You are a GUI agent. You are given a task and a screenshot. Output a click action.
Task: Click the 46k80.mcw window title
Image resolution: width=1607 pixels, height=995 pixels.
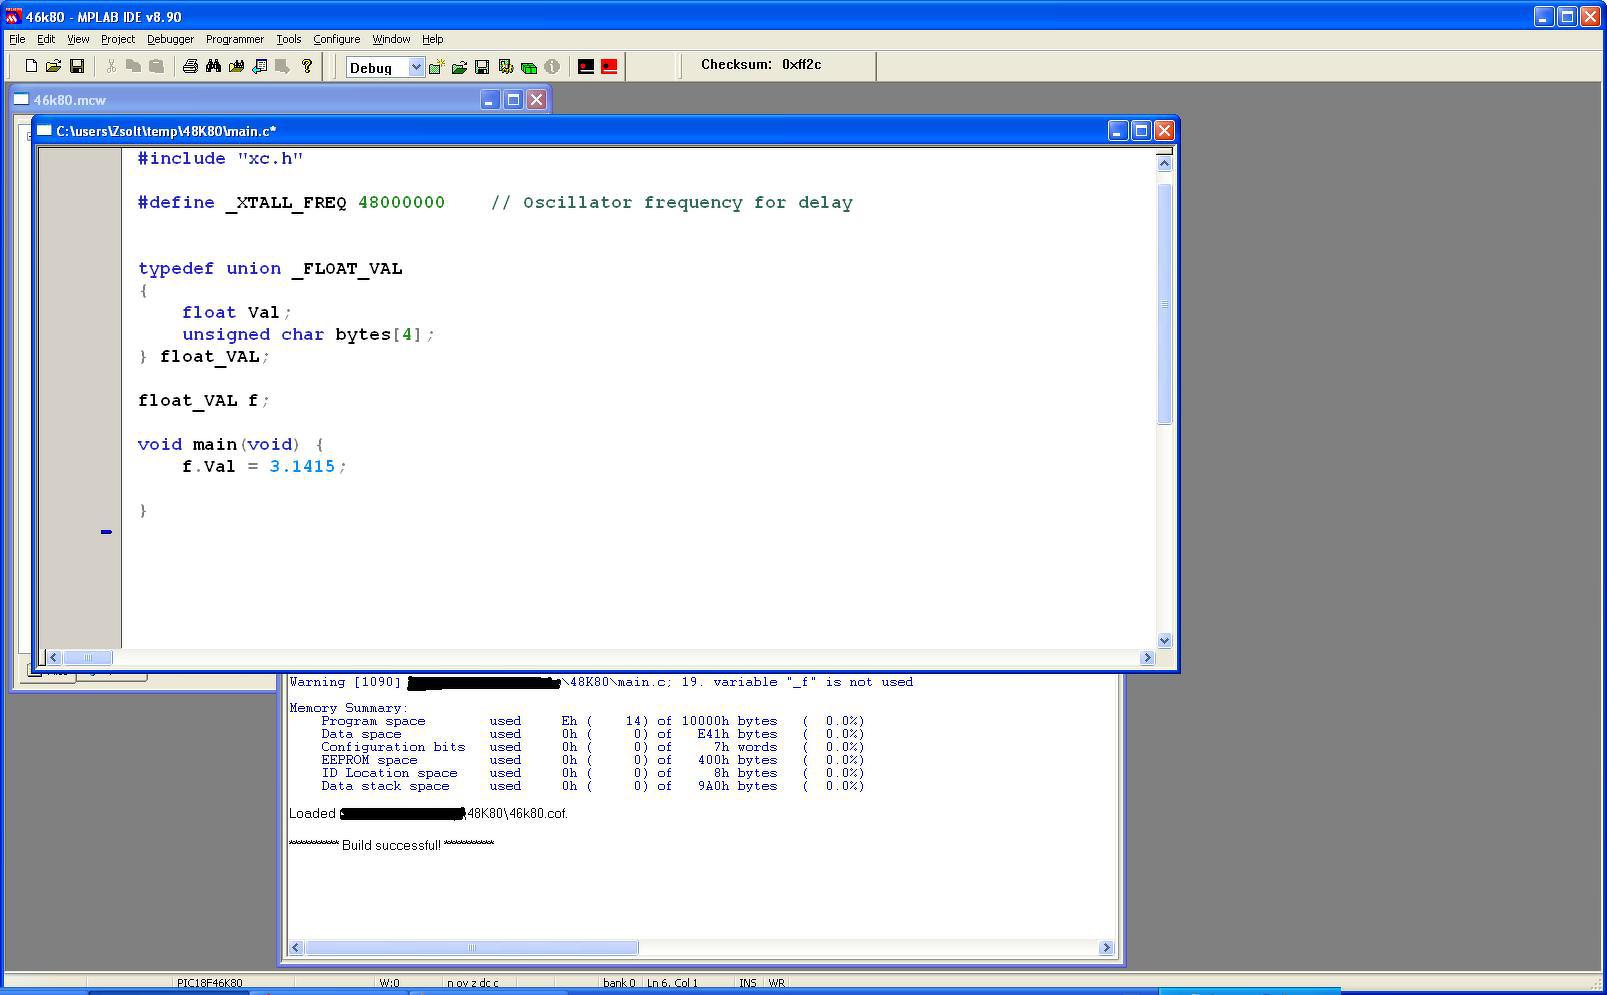coord(70,100)
